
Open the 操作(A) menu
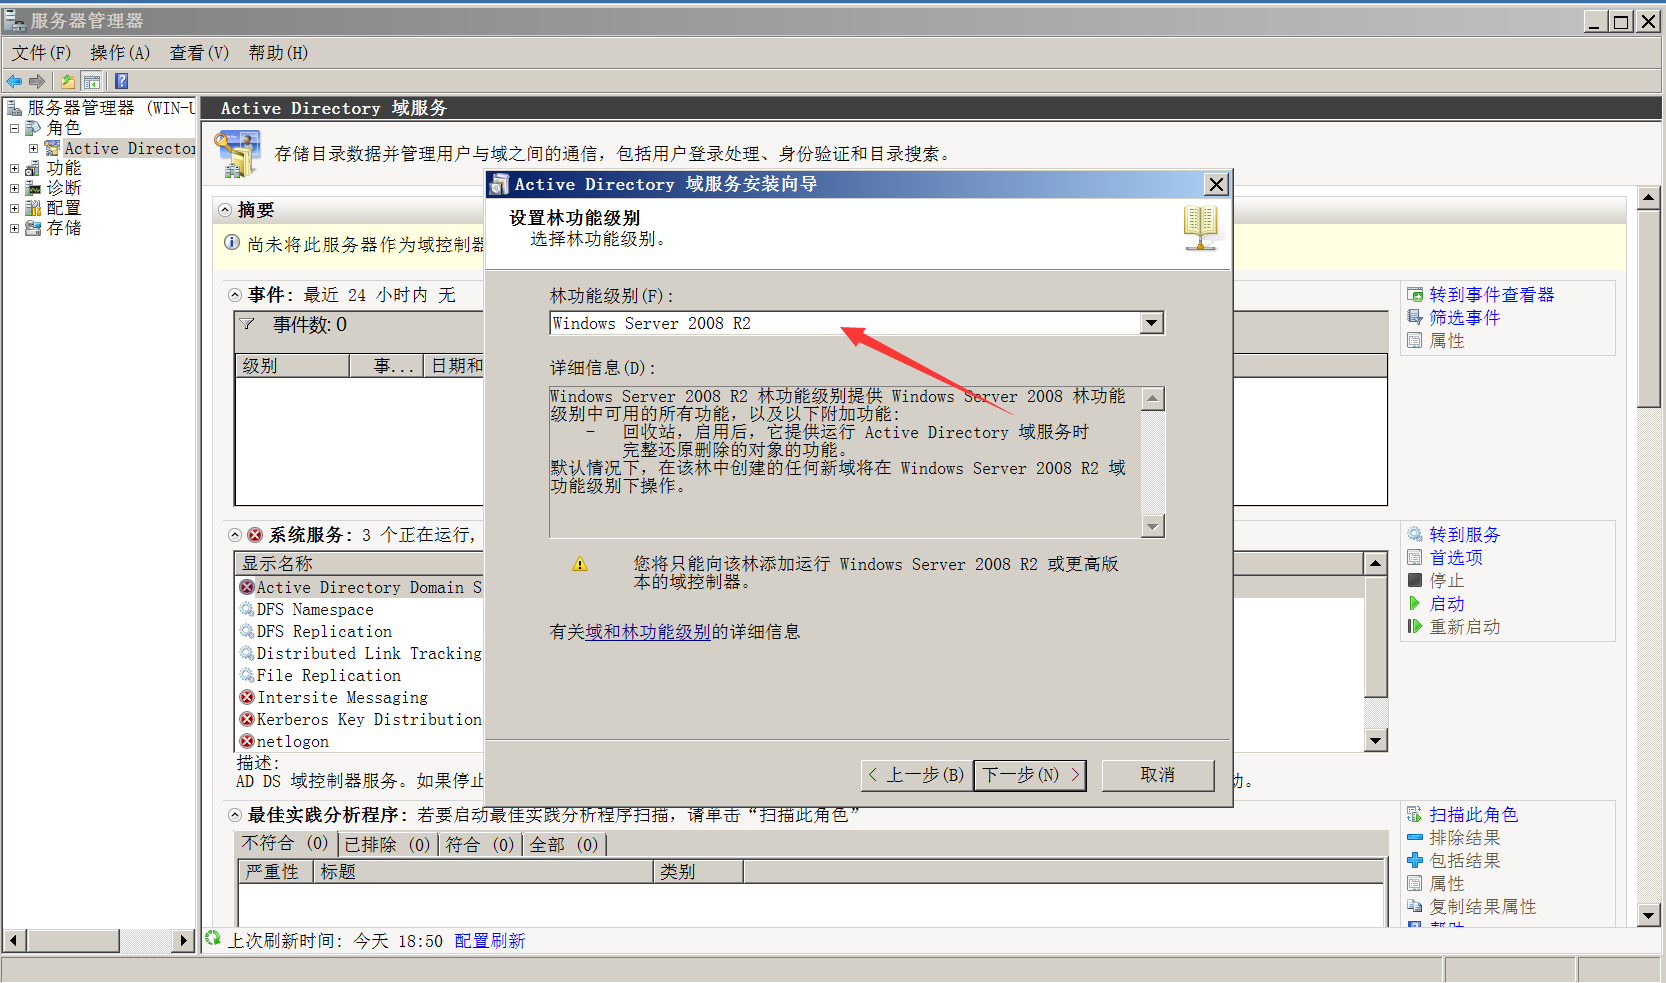120,53
